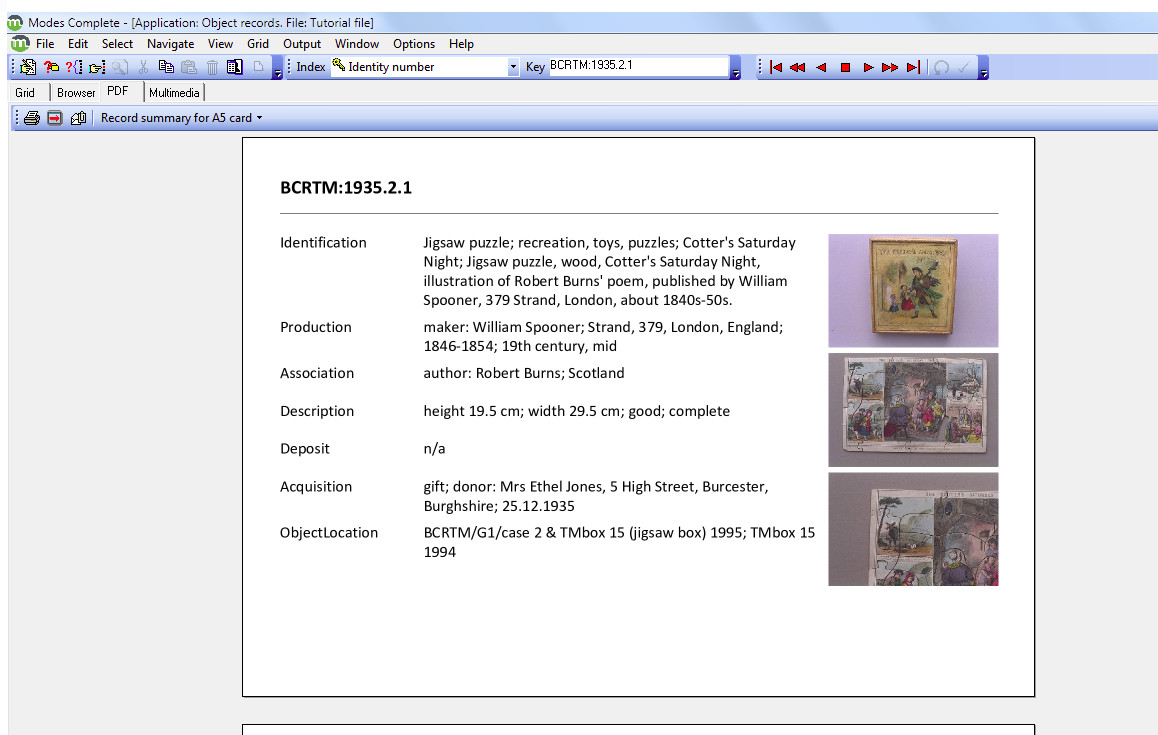Viewport: 1158px width, 735px height.
Task: Open the main toolbar overflow options arrow
Action: click(277, 70)
